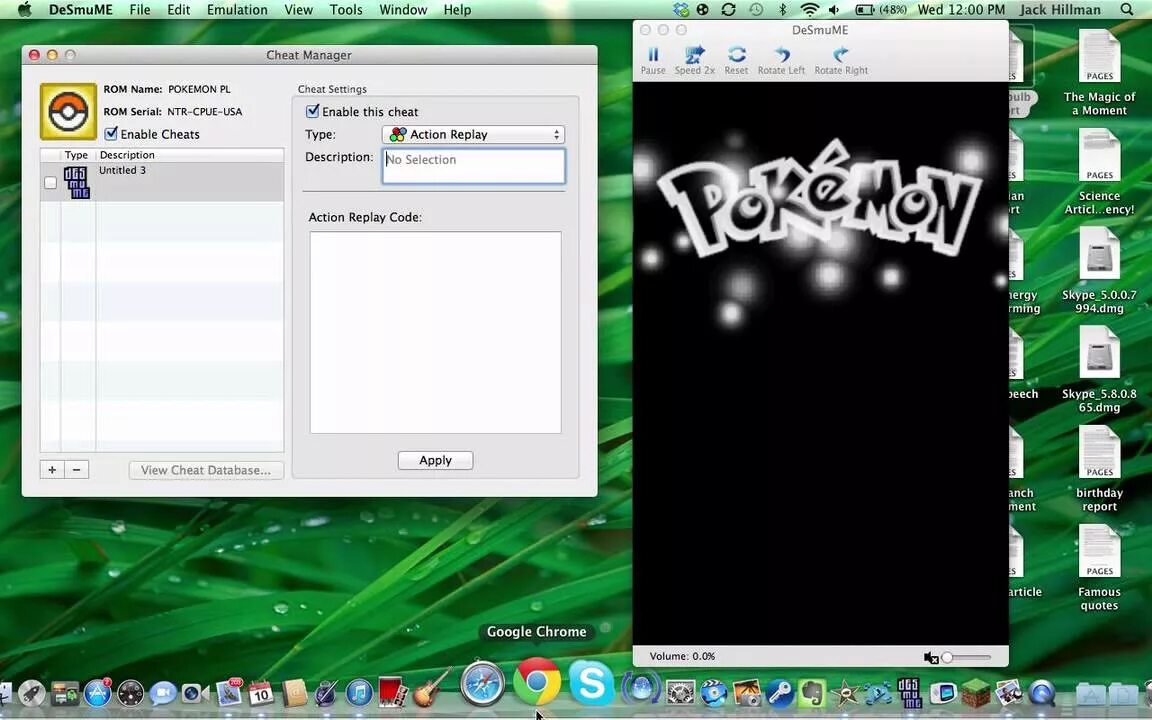Open Minecraft grass block icon in dock
The width and height of the screenshot is (1152, 720).
[x=976, y=693]
